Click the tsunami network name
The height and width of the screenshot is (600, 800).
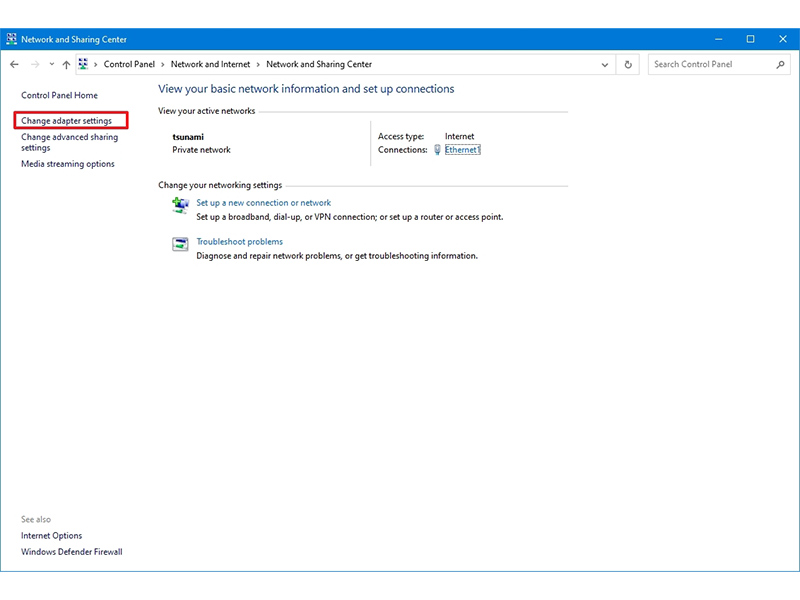[x=188, y=137]
